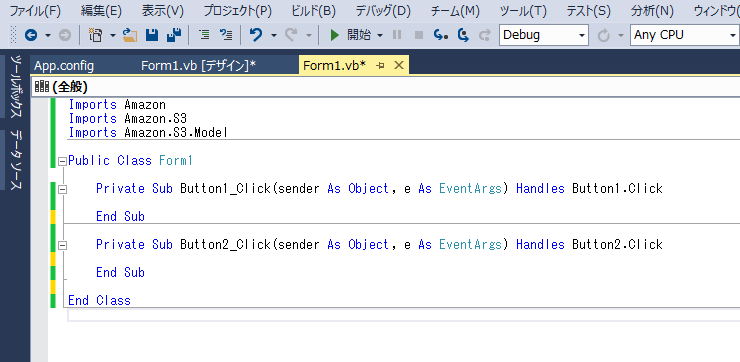The height and width of the screenshot is (362, 740).
Task: Open the 編集(E) menu
Action: [101, 11]
